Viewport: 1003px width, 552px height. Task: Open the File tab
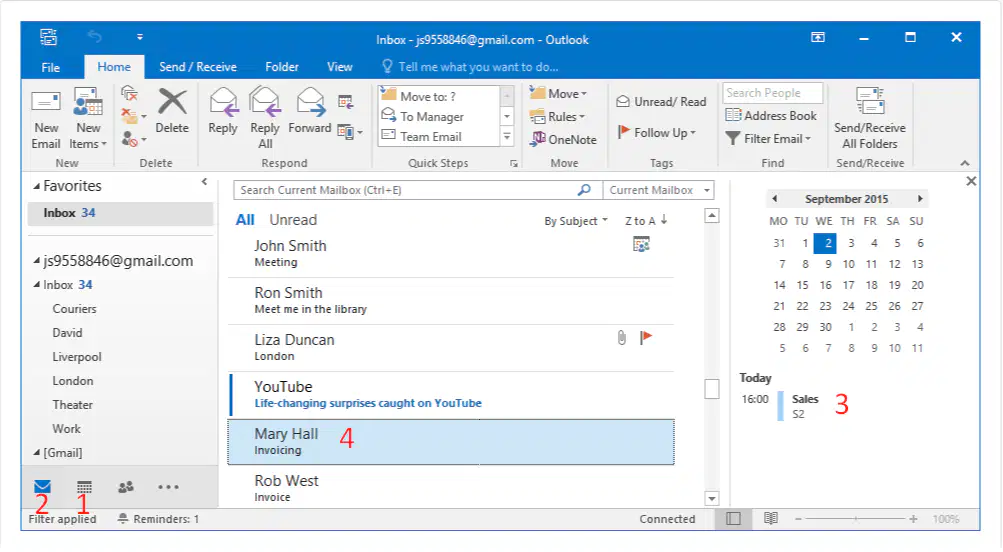pyautogui.click(x=51, y=67)
